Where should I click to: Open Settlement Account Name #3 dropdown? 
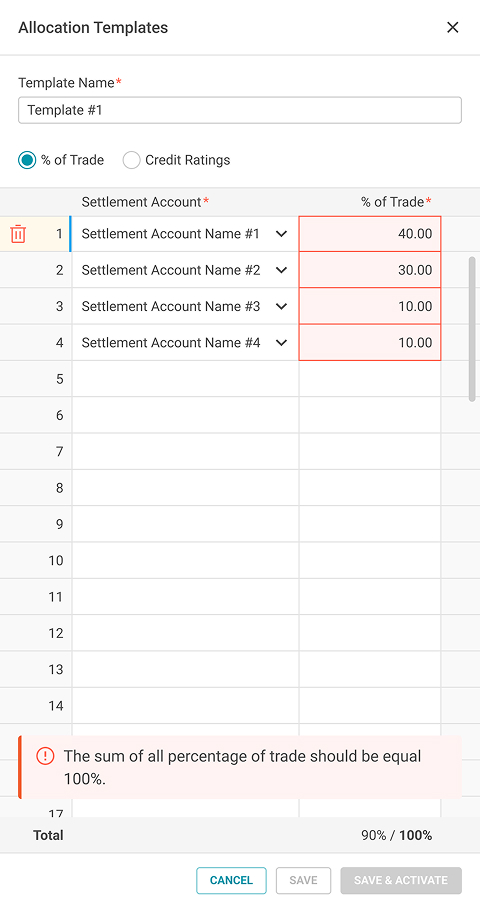tap(281, 306)
